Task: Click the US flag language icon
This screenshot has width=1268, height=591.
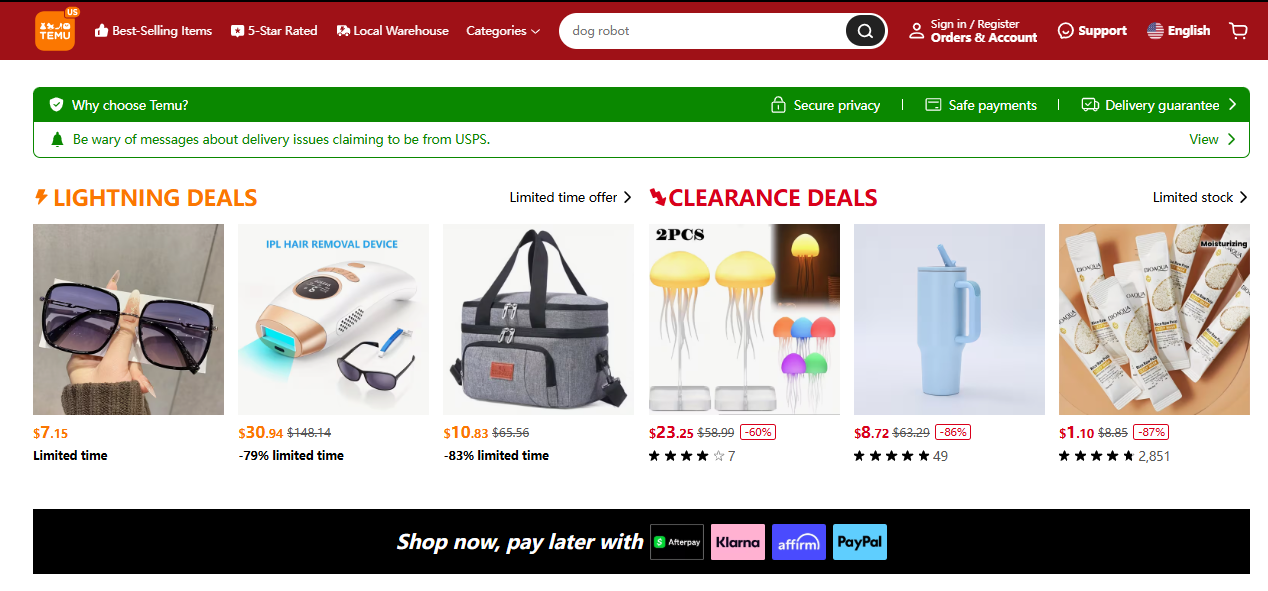Action: (x=1155, y=31)
